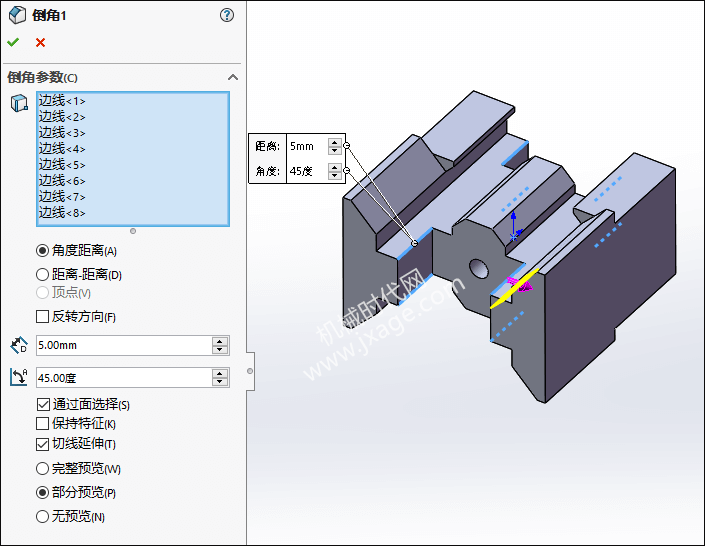Choose the 距离-距离 radio option

click(x=42, y=274)
